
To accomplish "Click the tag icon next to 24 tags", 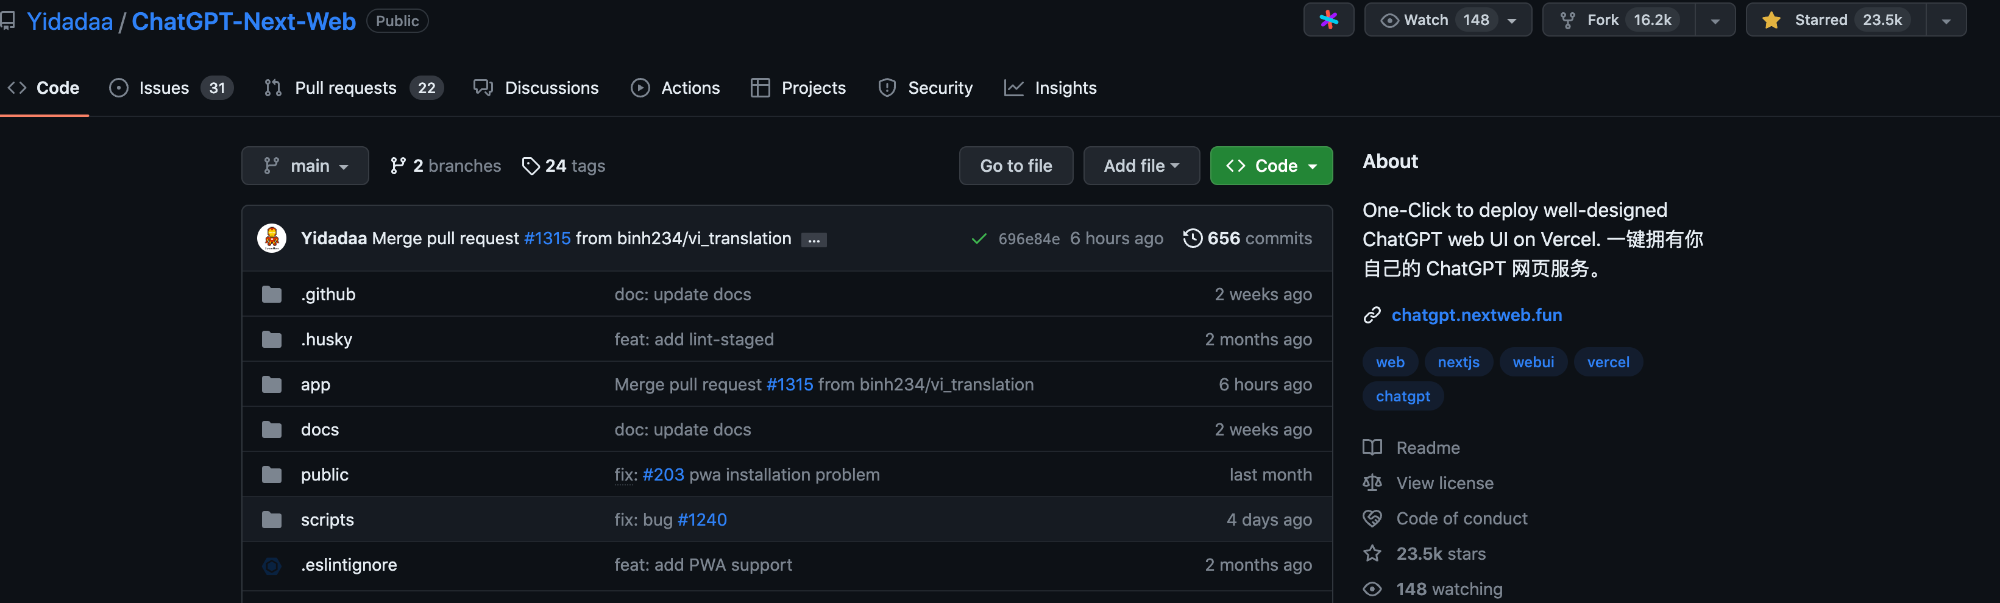I will pos(531,166).
